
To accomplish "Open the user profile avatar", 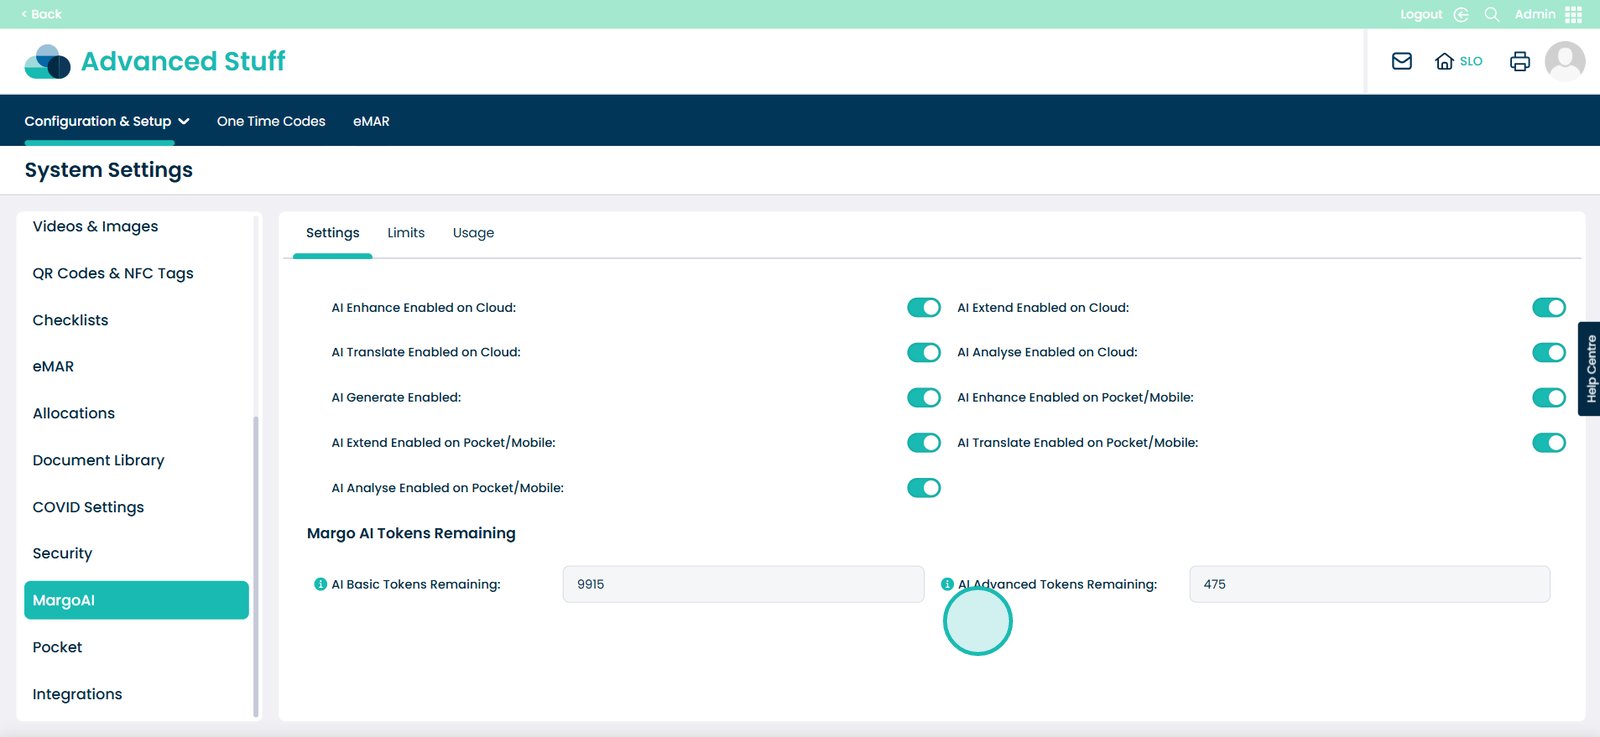I will [1564, 61].
